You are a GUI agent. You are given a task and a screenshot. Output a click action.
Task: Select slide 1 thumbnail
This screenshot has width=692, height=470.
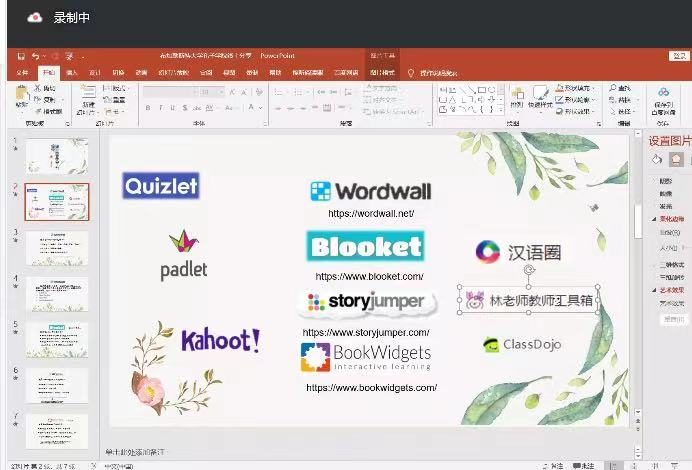(x=56, y=156)
